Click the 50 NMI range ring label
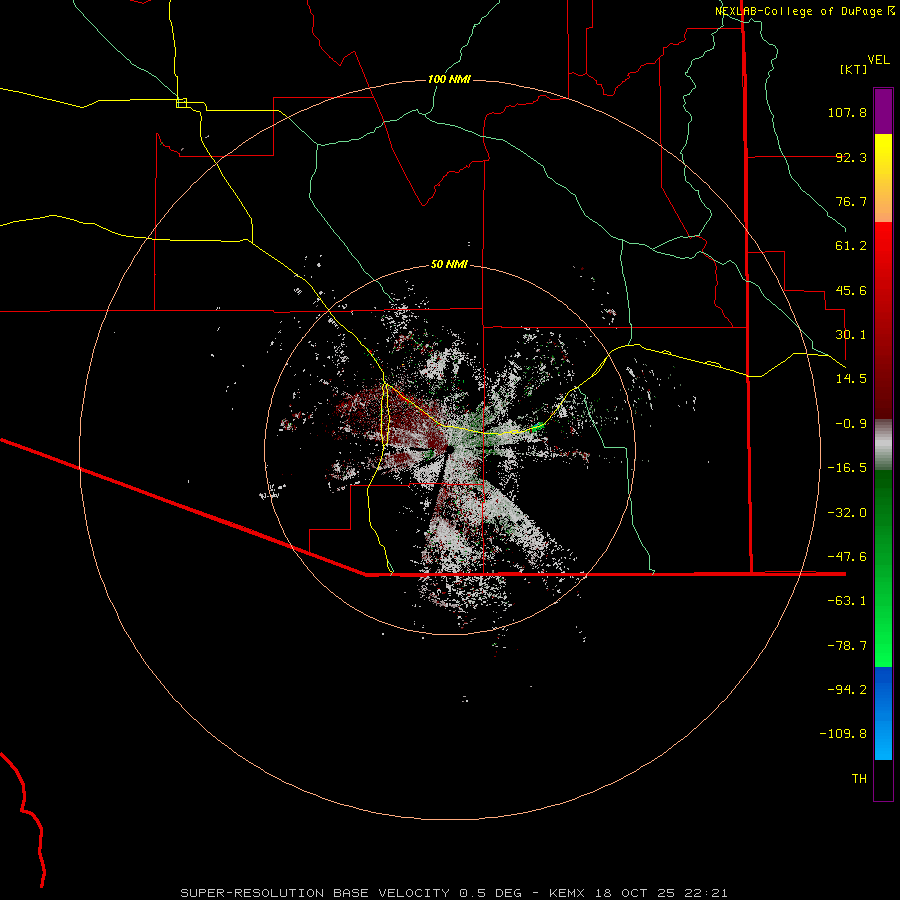This screenshot has height=900, width=900. pos(449,265)
